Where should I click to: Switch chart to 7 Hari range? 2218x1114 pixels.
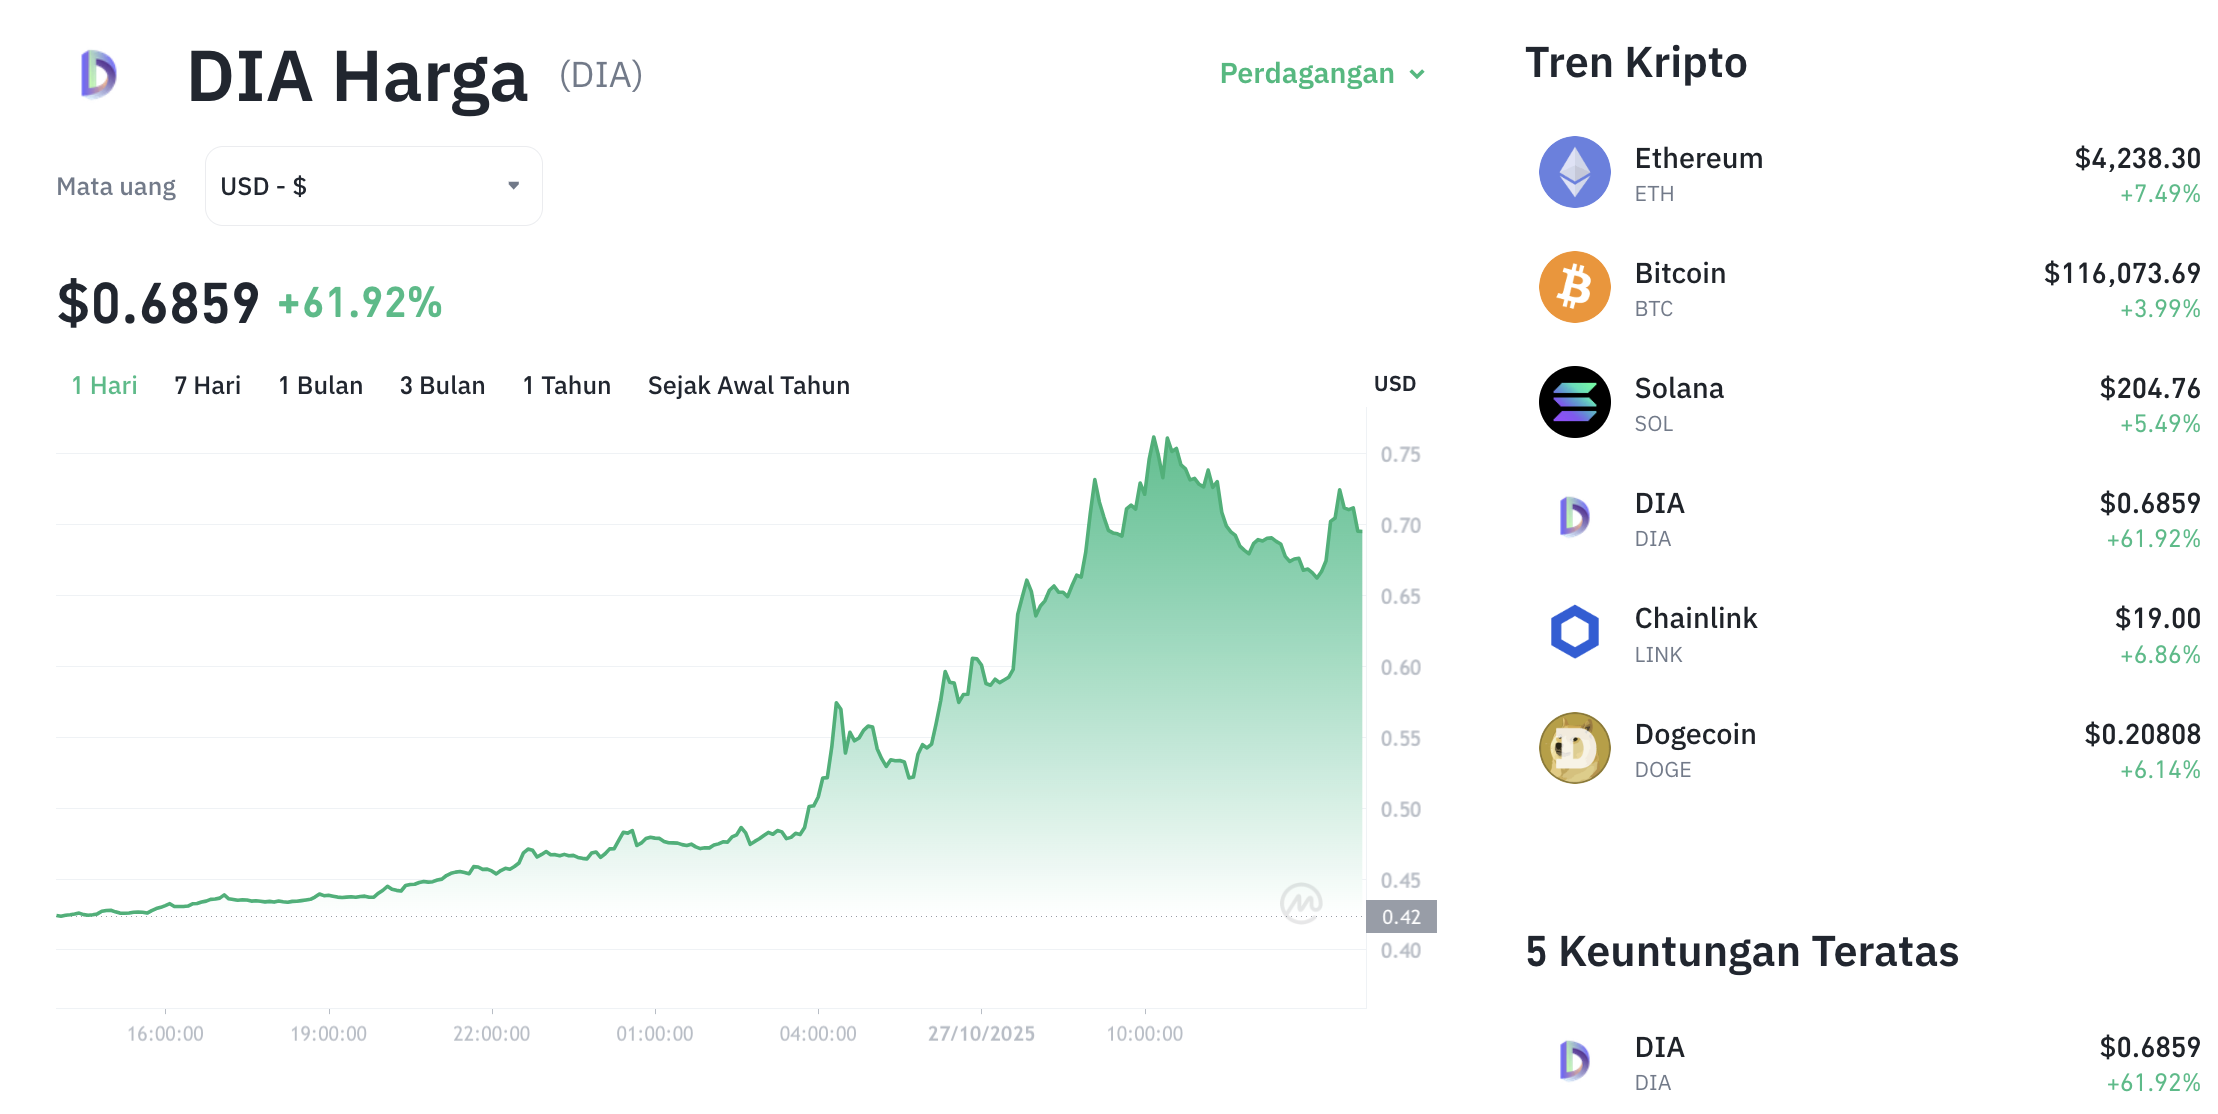point(207,386)
